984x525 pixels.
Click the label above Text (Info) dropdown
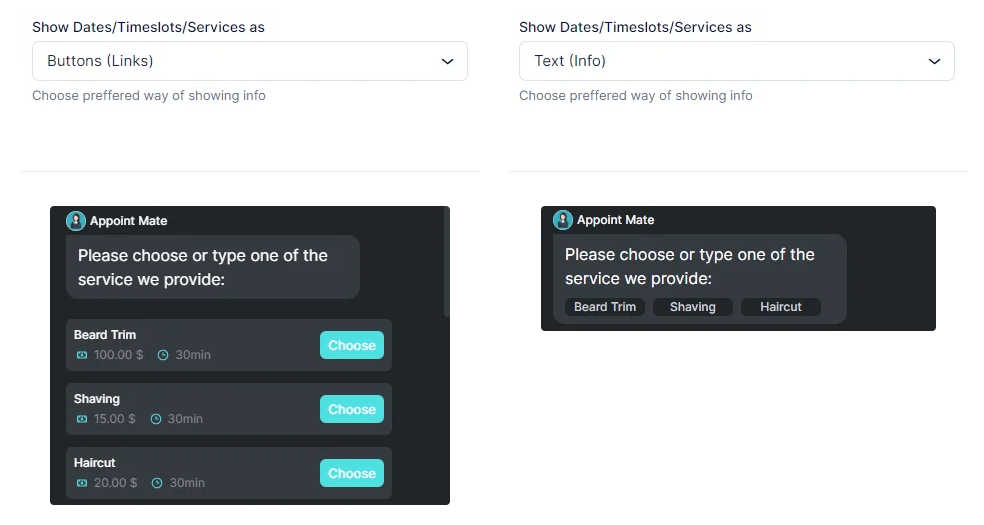coord(635,27)
